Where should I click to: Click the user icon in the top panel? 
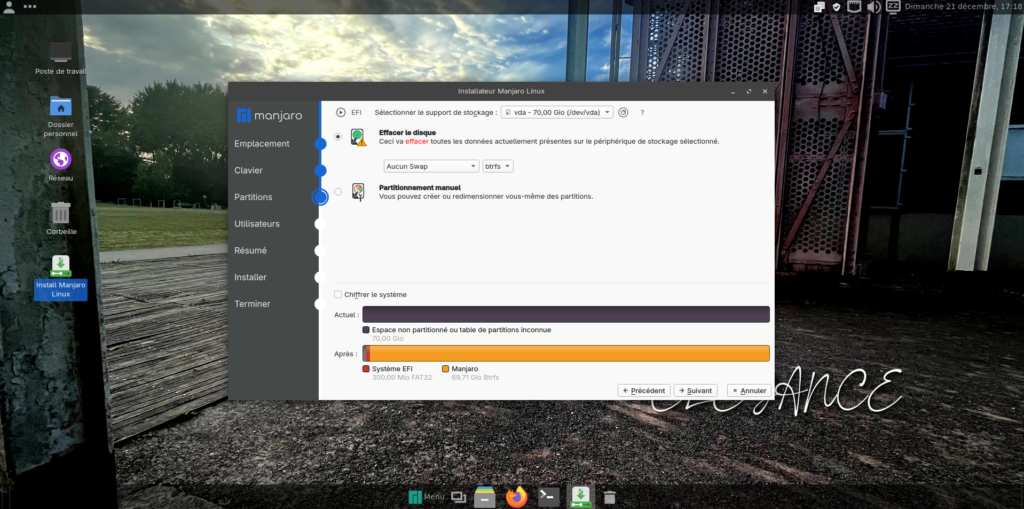(8, 7)
